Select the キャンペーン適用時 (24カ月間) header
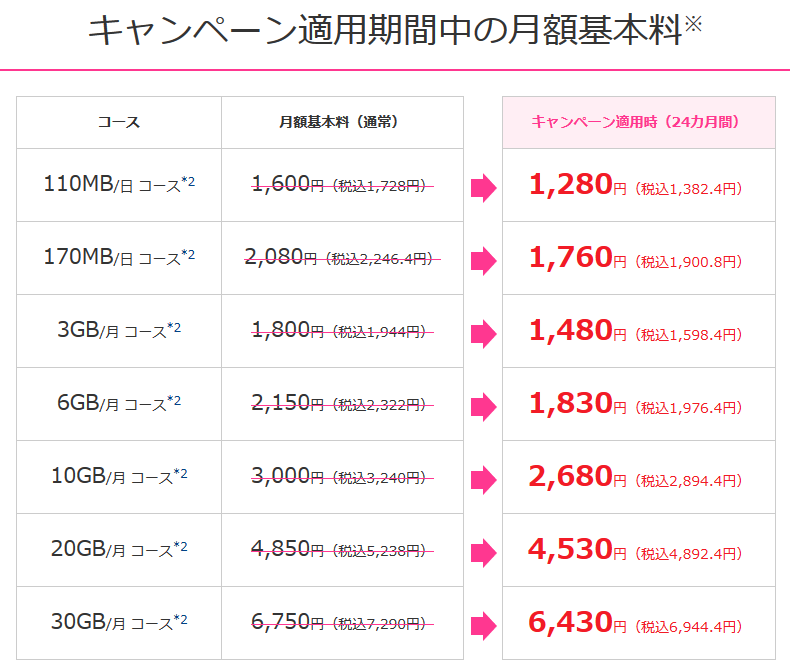790x671 pixels. [x=638, y=122]
